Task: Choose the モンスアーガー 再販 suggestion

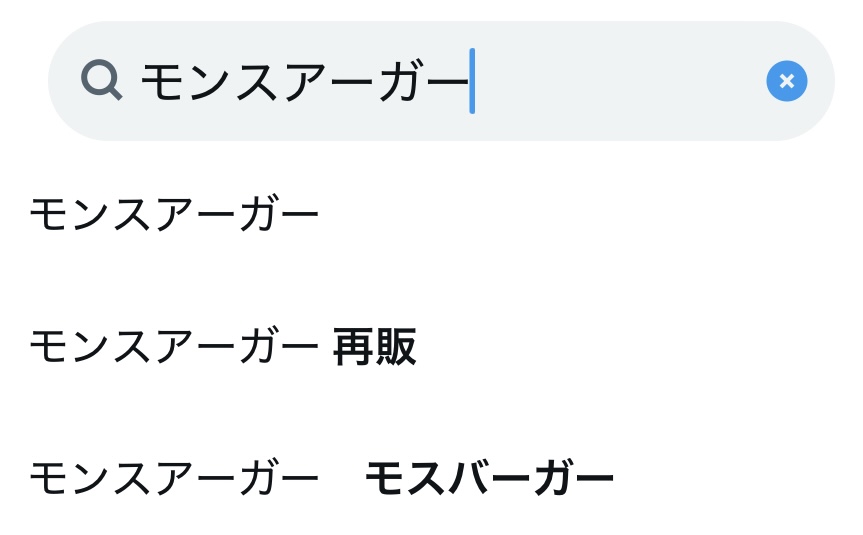Action: 222,348
